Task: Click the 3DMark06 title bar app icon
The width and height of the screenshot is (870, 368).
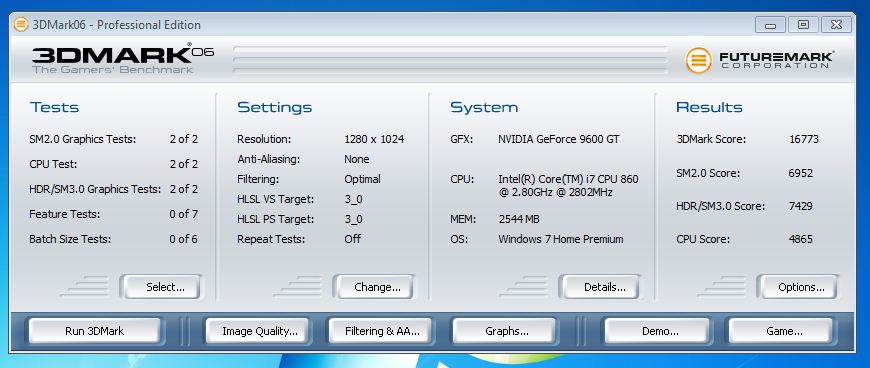Action: tap(21, 24)
